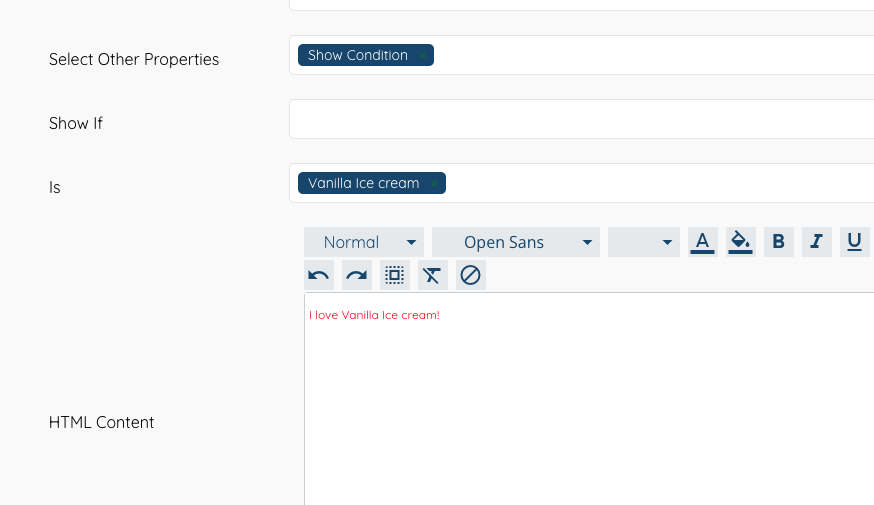Click the Show If input field
This screenshot has width=874, height=505.
click(581, 119)
